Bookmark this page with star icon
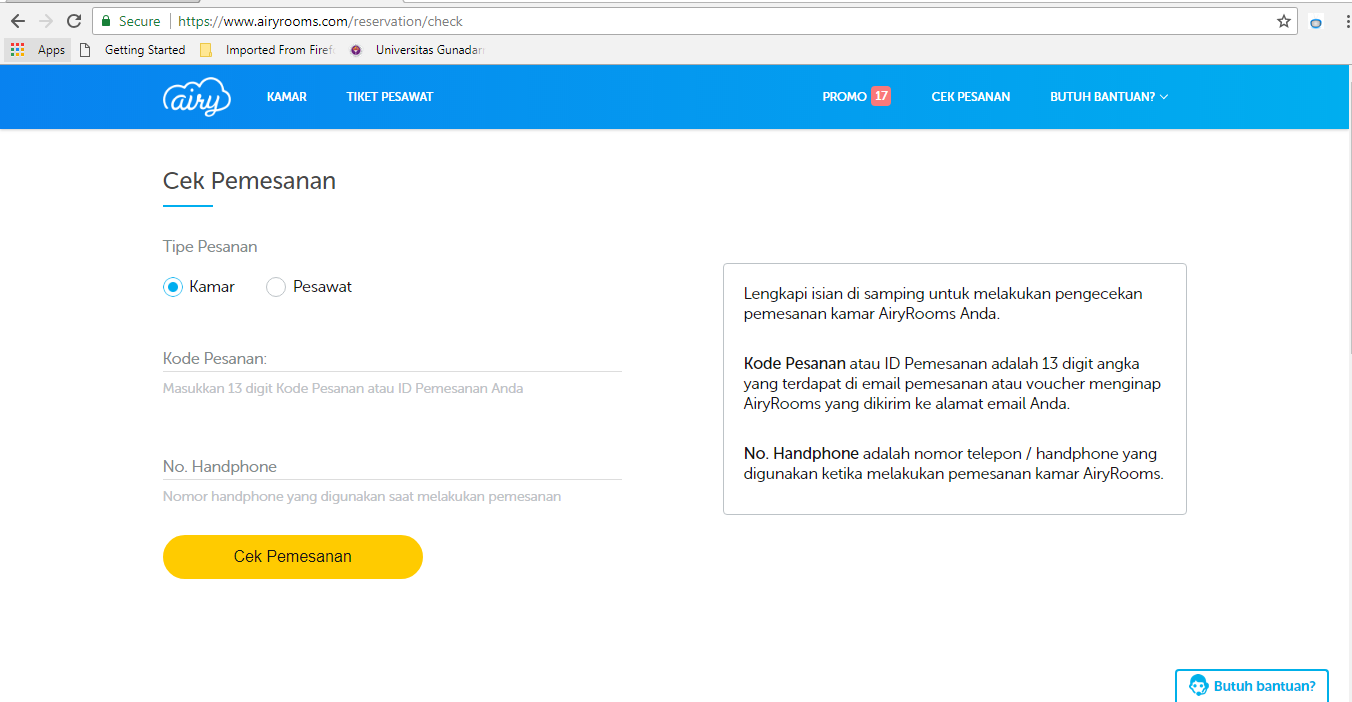The height and width of the screenshot is (702, 1352). (1284, 21)
